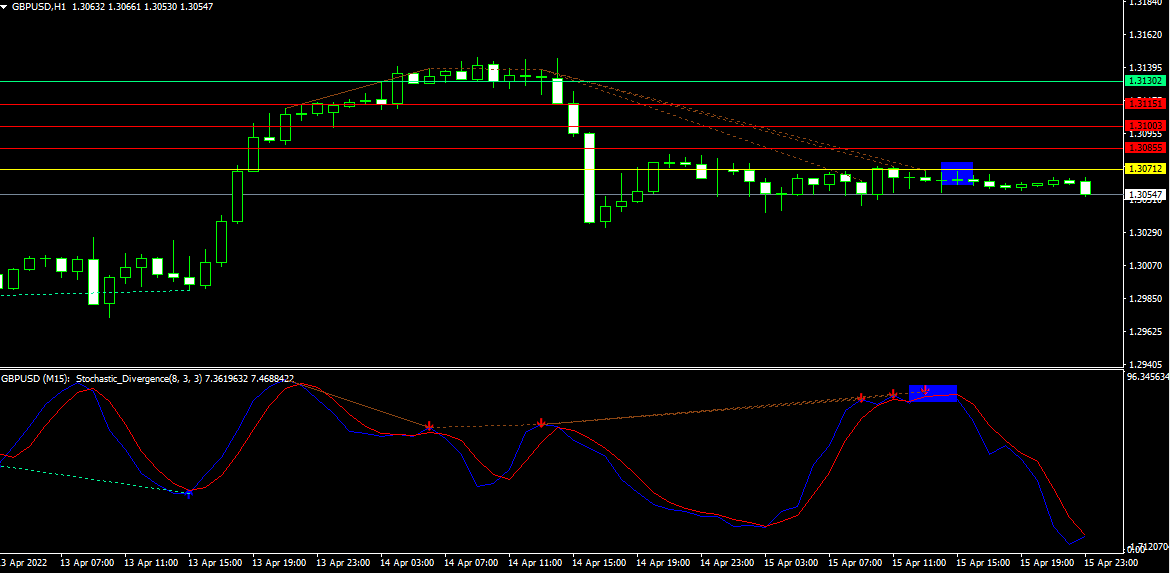Click the 13 Apr 19:00 time axis label
Viewport: 1171px width, 573px height.
click(279, 563)
